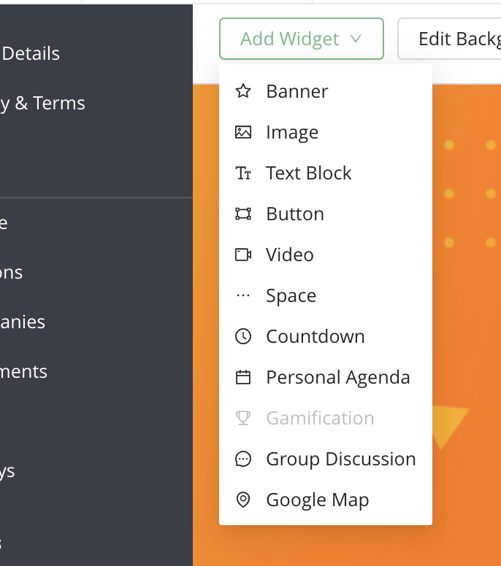Click the camera icon next to Video

click(243, 254)
